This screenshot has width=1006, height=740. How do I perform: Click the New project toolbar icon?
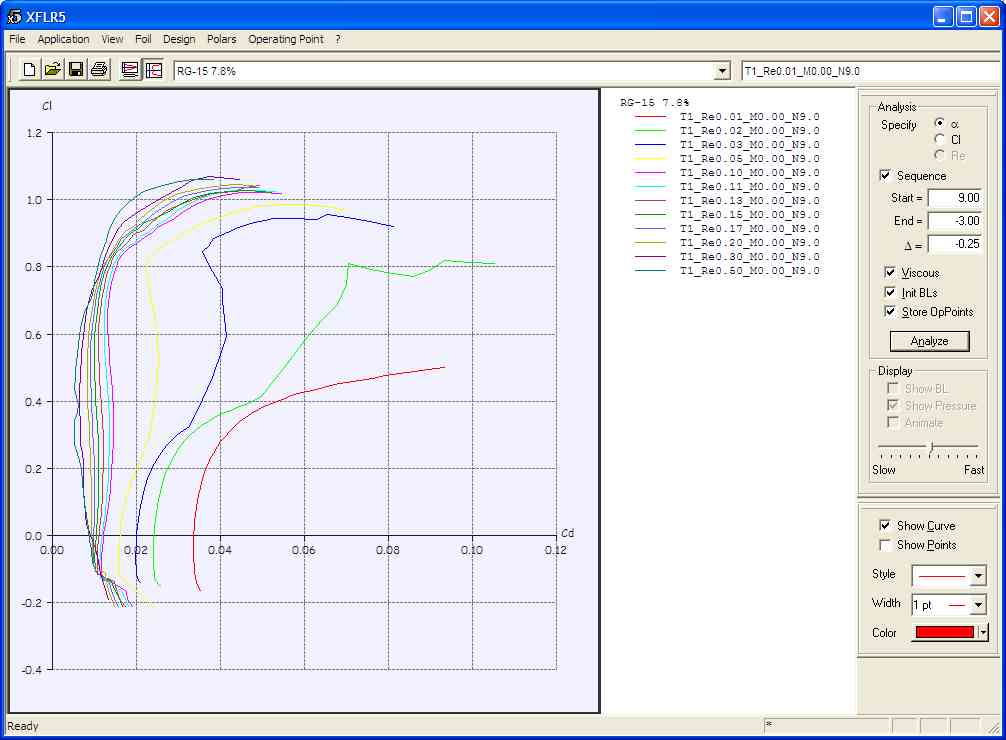(x=30, y=70)
